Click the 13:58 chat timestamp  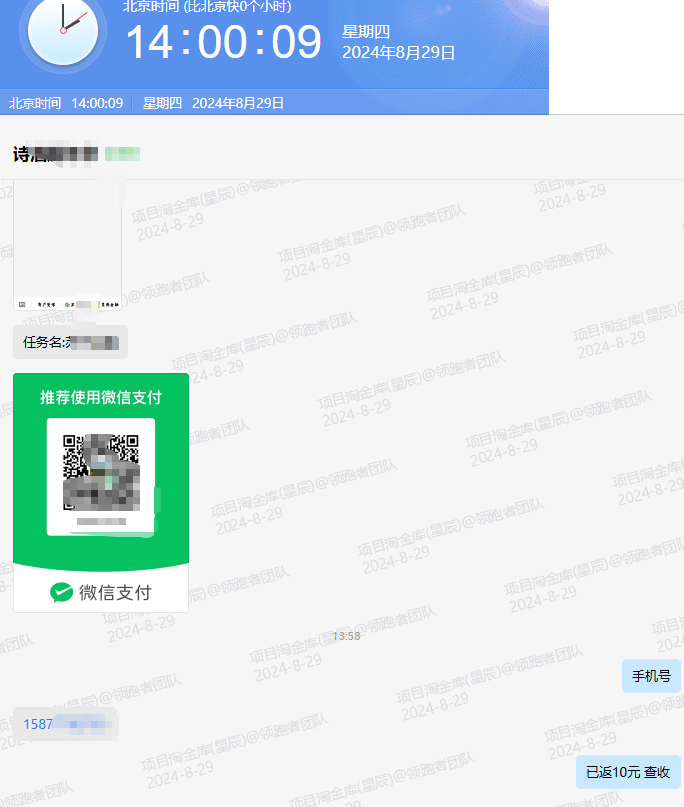click(x=346, y=636)
